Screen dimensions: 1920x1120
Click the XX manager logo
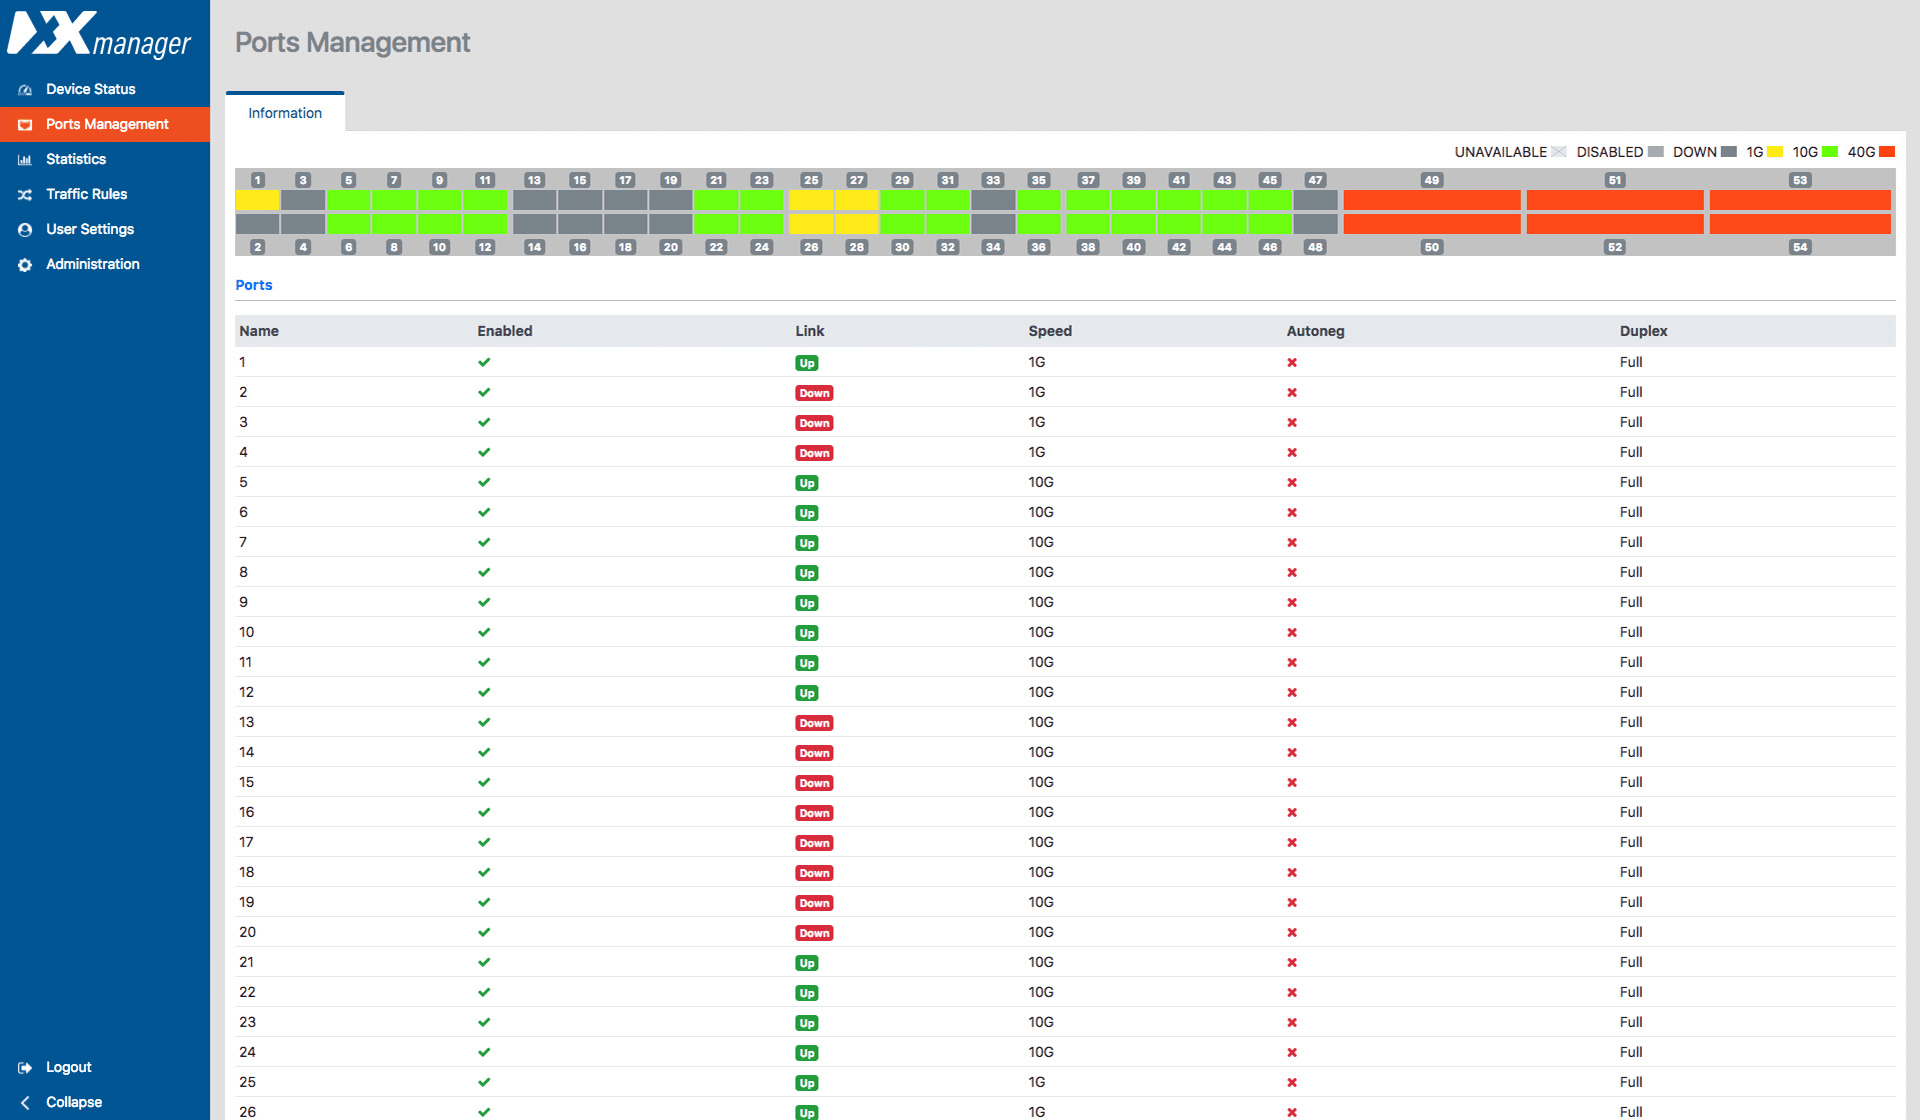coord(100,38)
